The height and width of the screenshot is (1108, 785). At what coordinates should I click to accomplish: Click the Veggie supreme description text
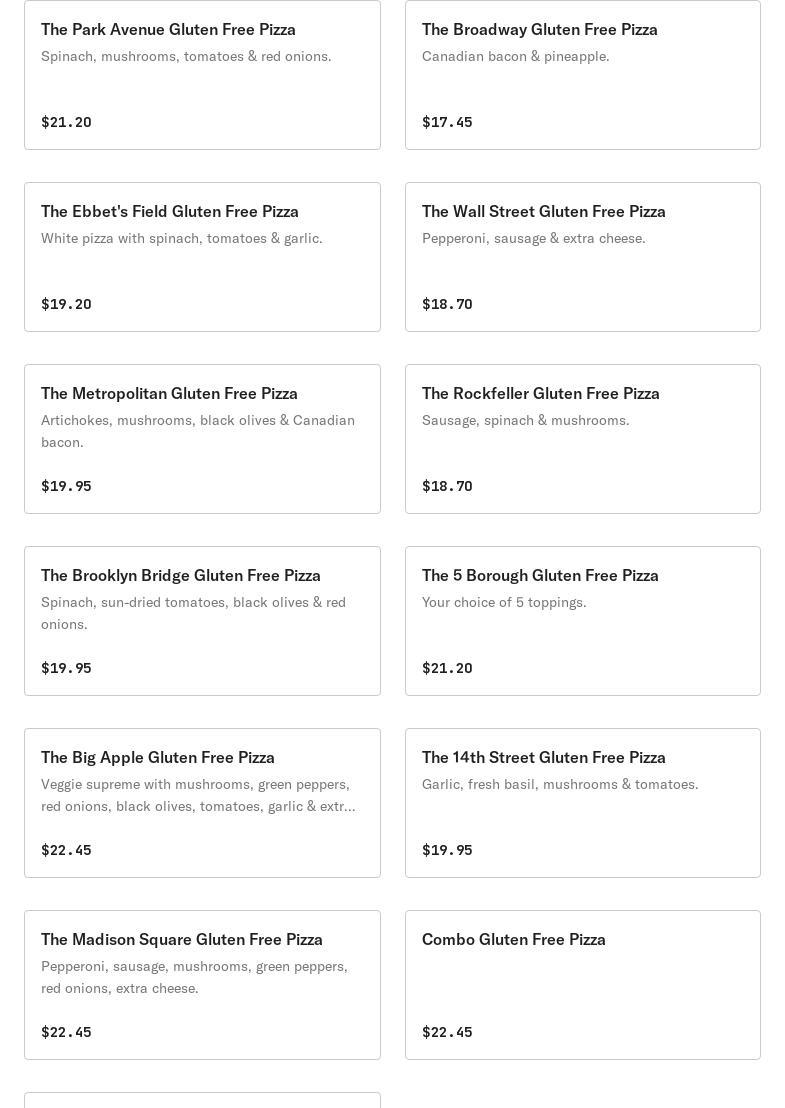pyautogui.click(x=198, y=795)
